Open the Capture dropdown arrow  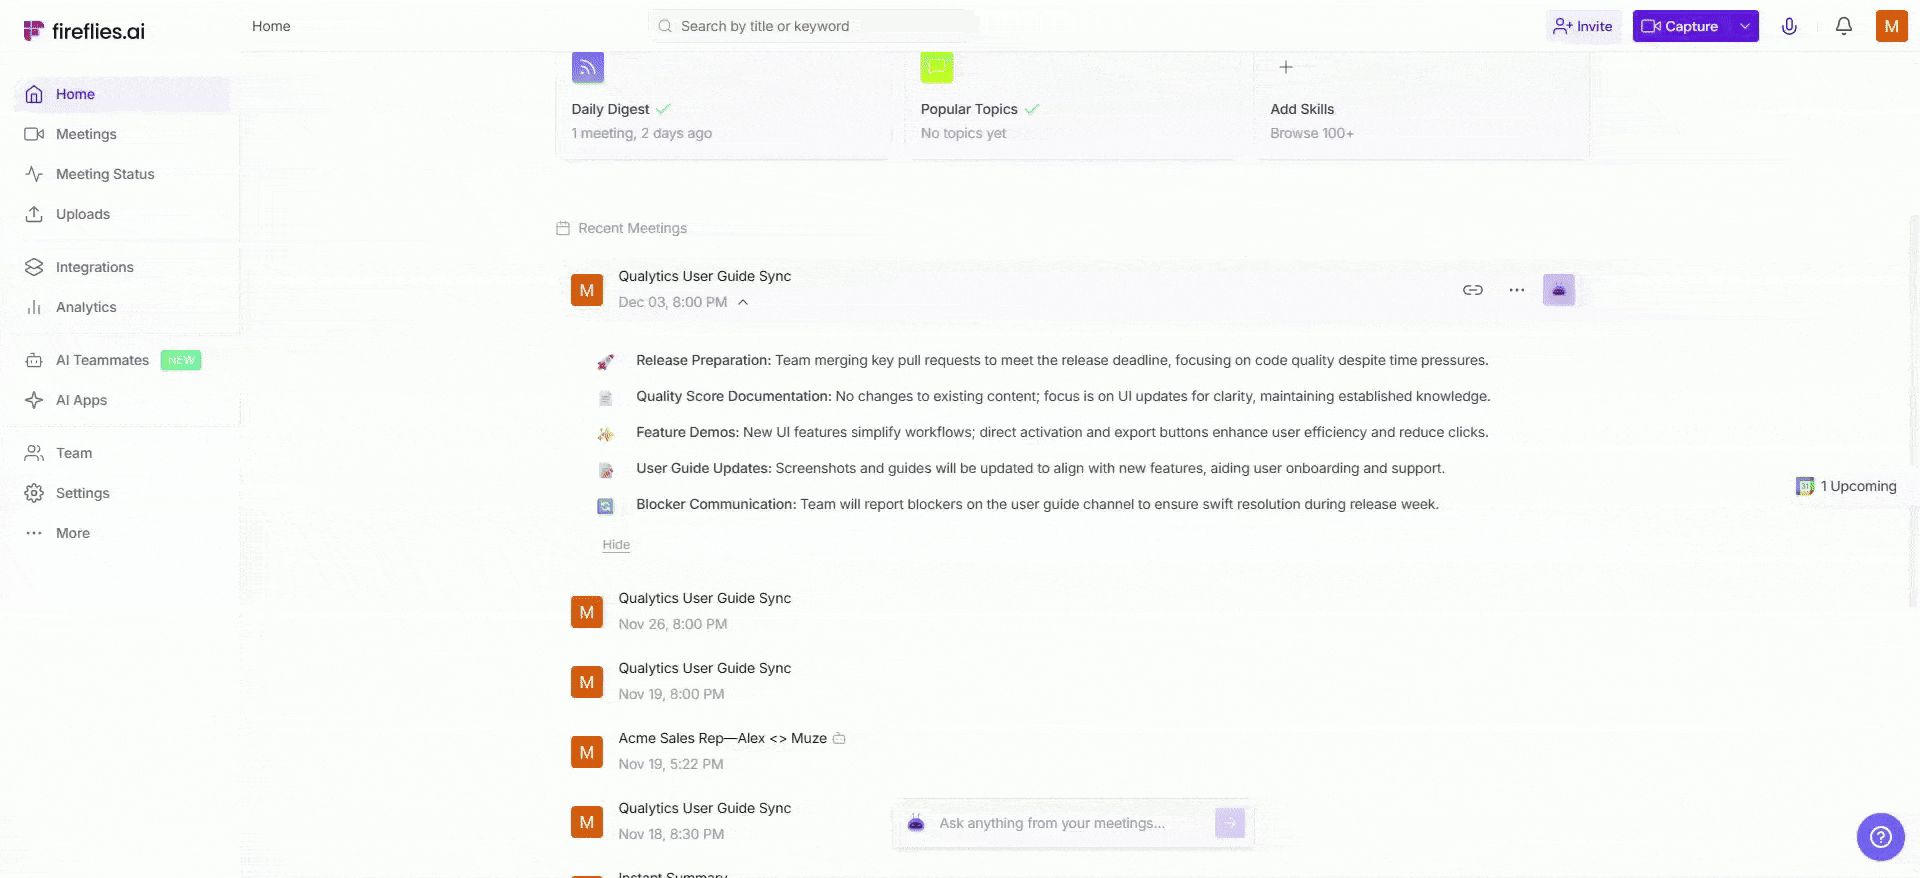[x=1745, y=26]
